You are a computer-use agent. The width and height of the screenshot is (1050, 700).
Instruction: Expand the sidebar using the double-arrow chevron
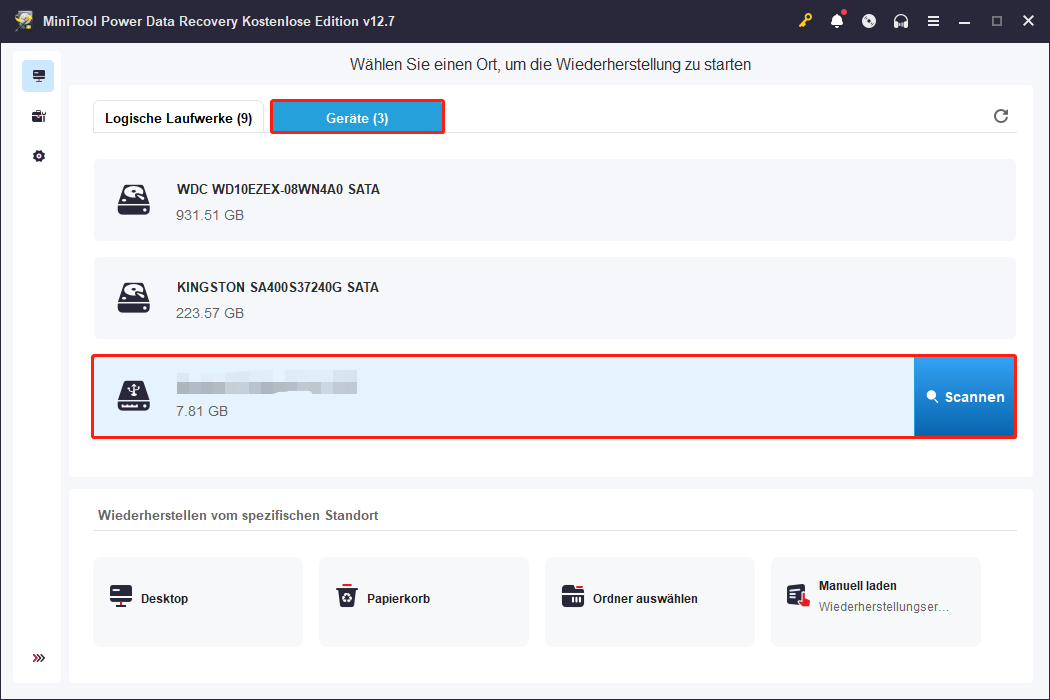tap(38, 658)
